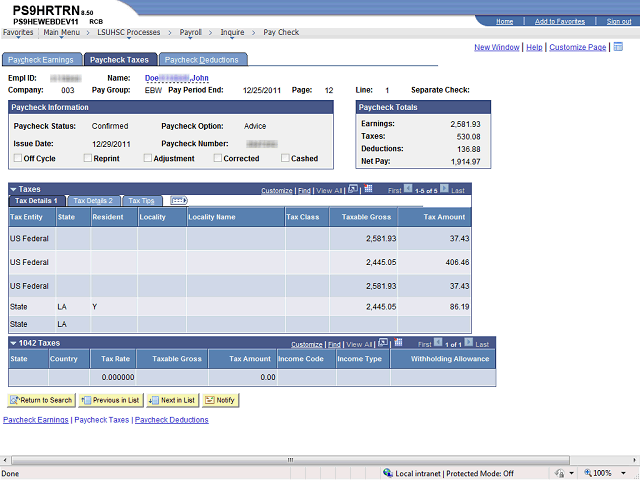Check the Cashed checkbox
This screenshot has height=480, width=640.
click(x=285, y=158)
